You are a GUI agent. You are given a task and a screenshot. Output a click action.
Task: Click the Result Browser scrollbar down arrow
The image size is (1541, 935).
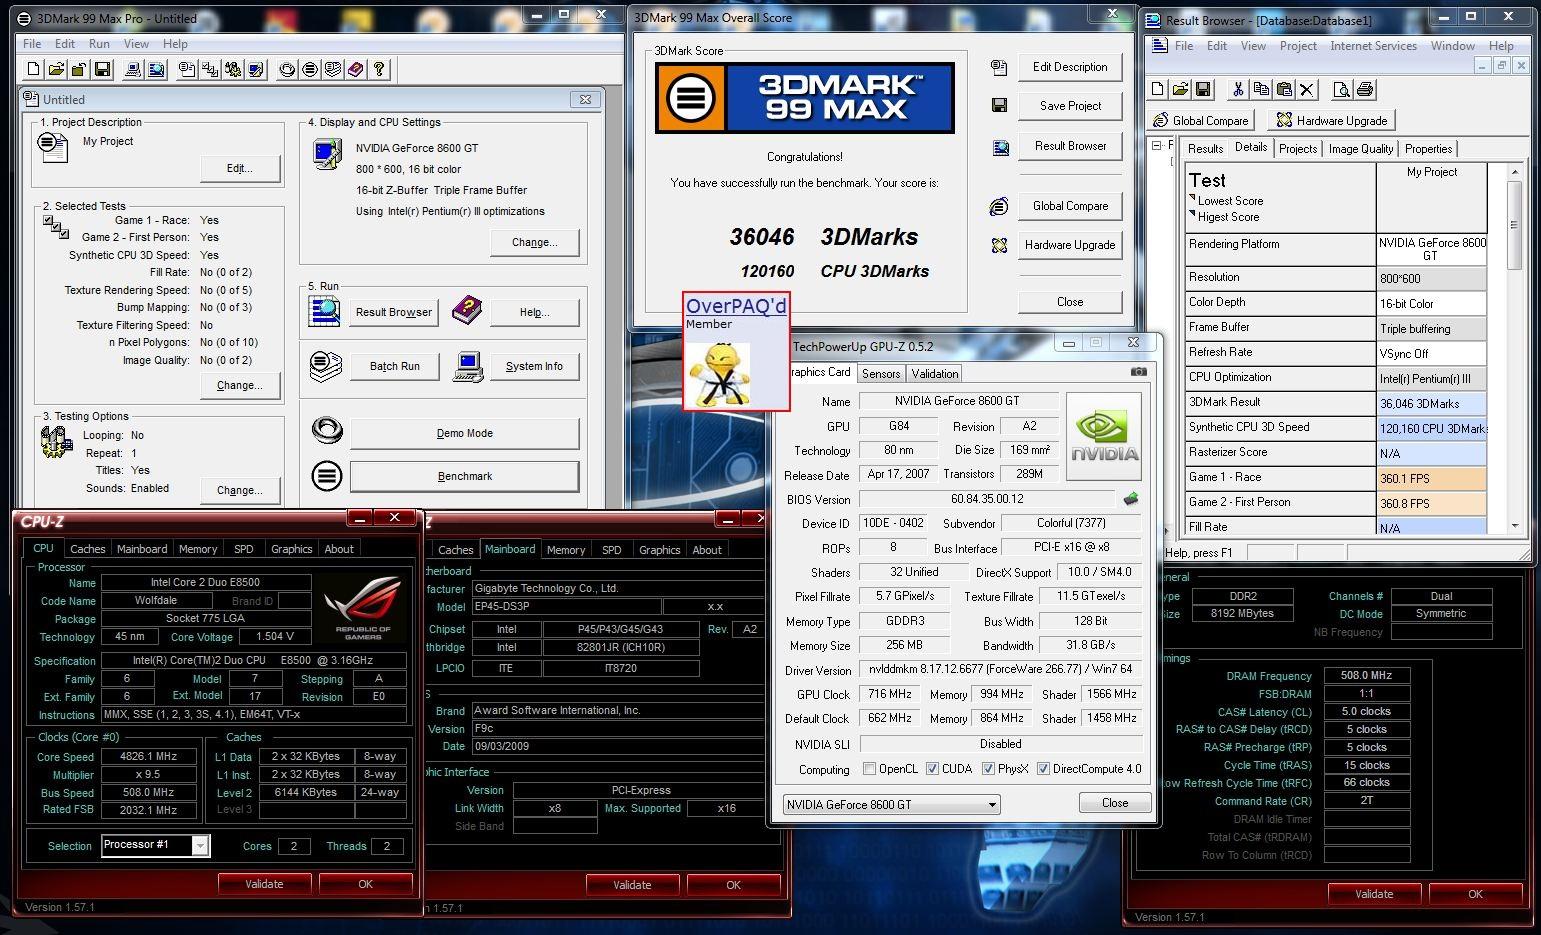(1515, 525)
